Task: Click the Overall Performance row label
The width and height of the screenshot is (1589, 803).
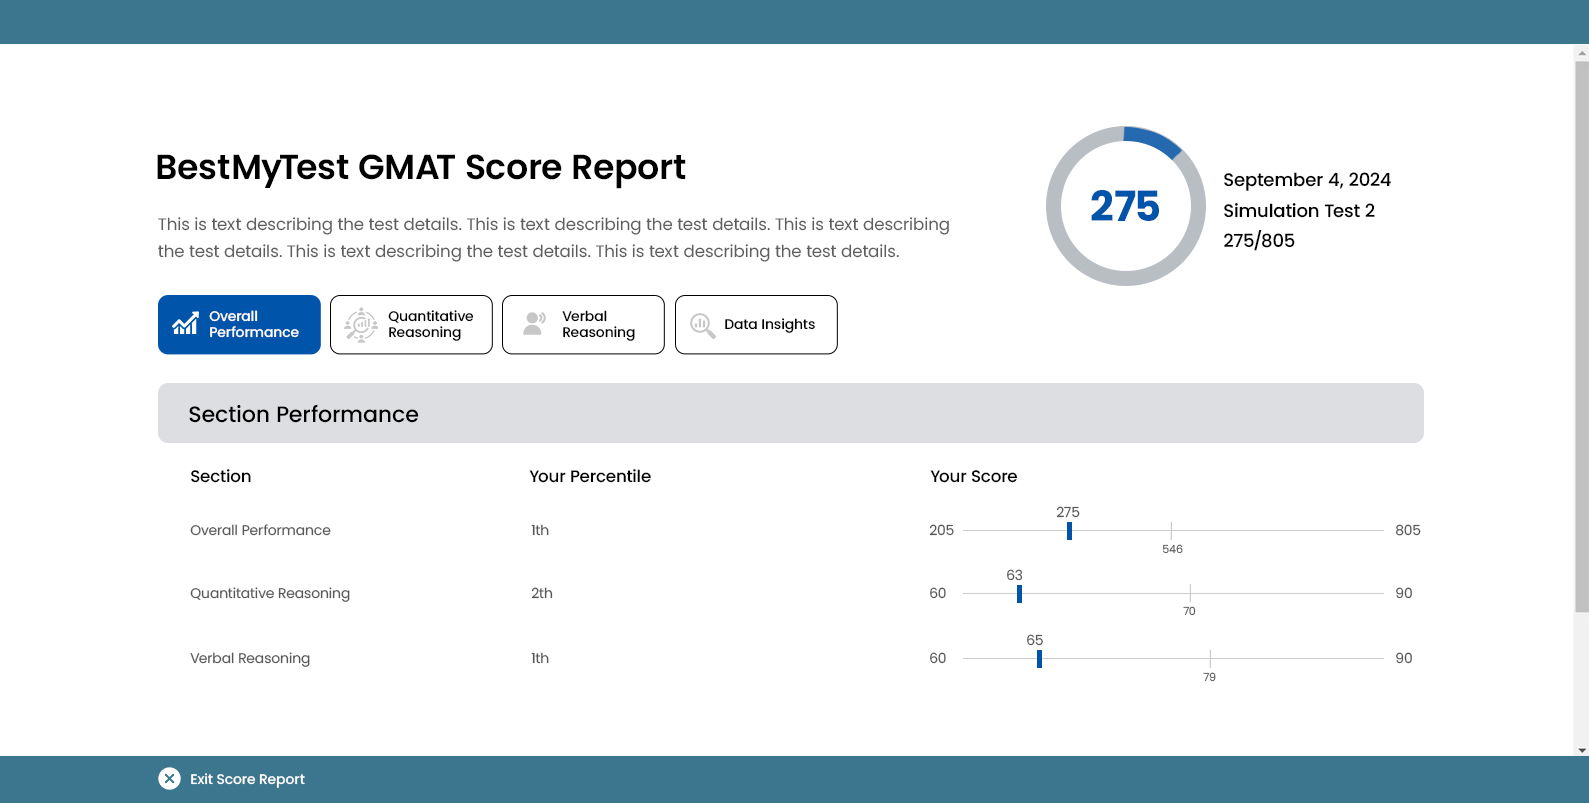Action: tap(260, 530)
